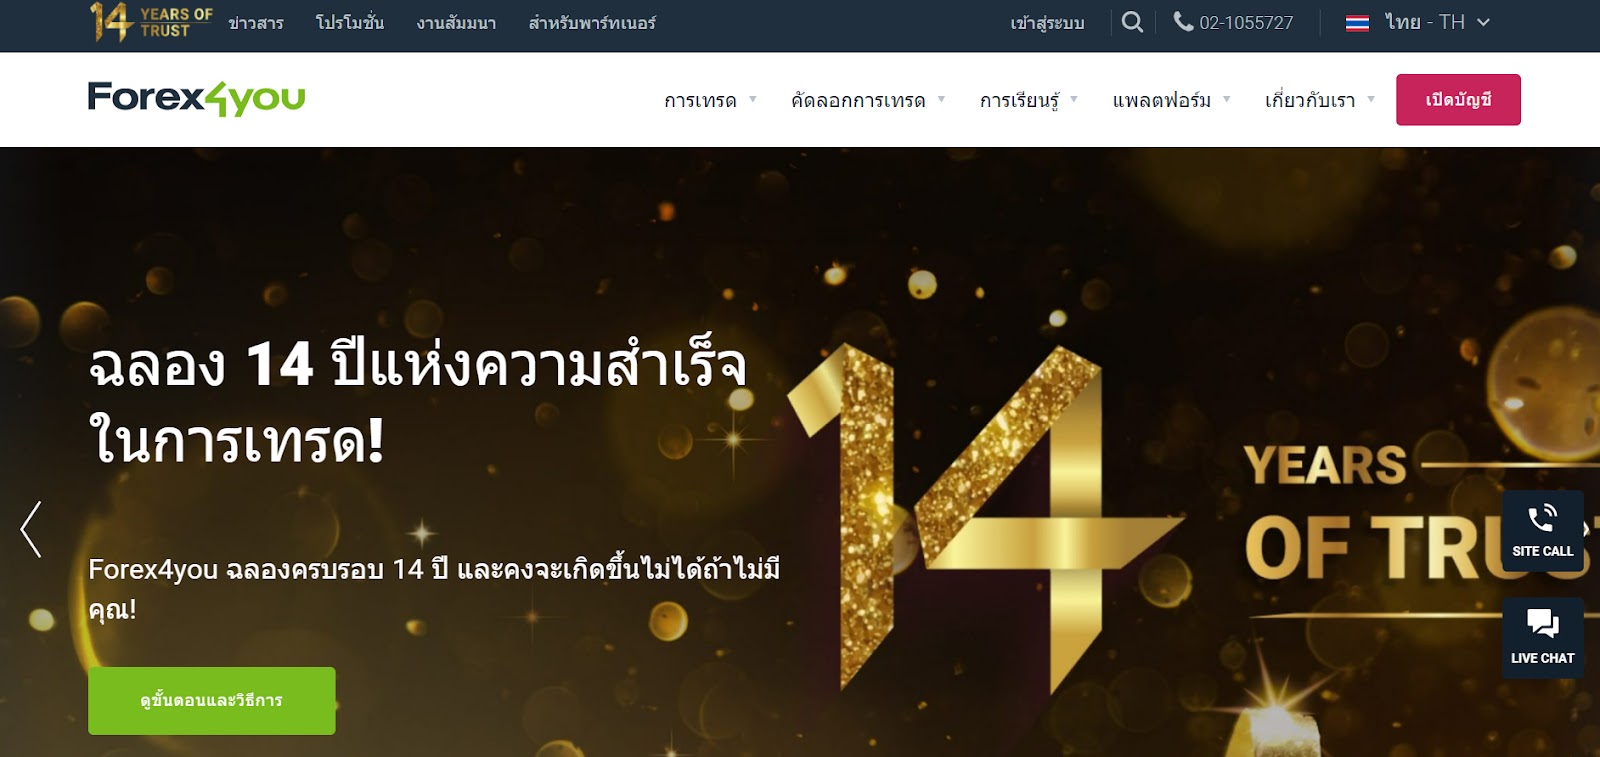Click the phone handset icon
Screen dimensions: 1600x757
[x=1183, y=21]
